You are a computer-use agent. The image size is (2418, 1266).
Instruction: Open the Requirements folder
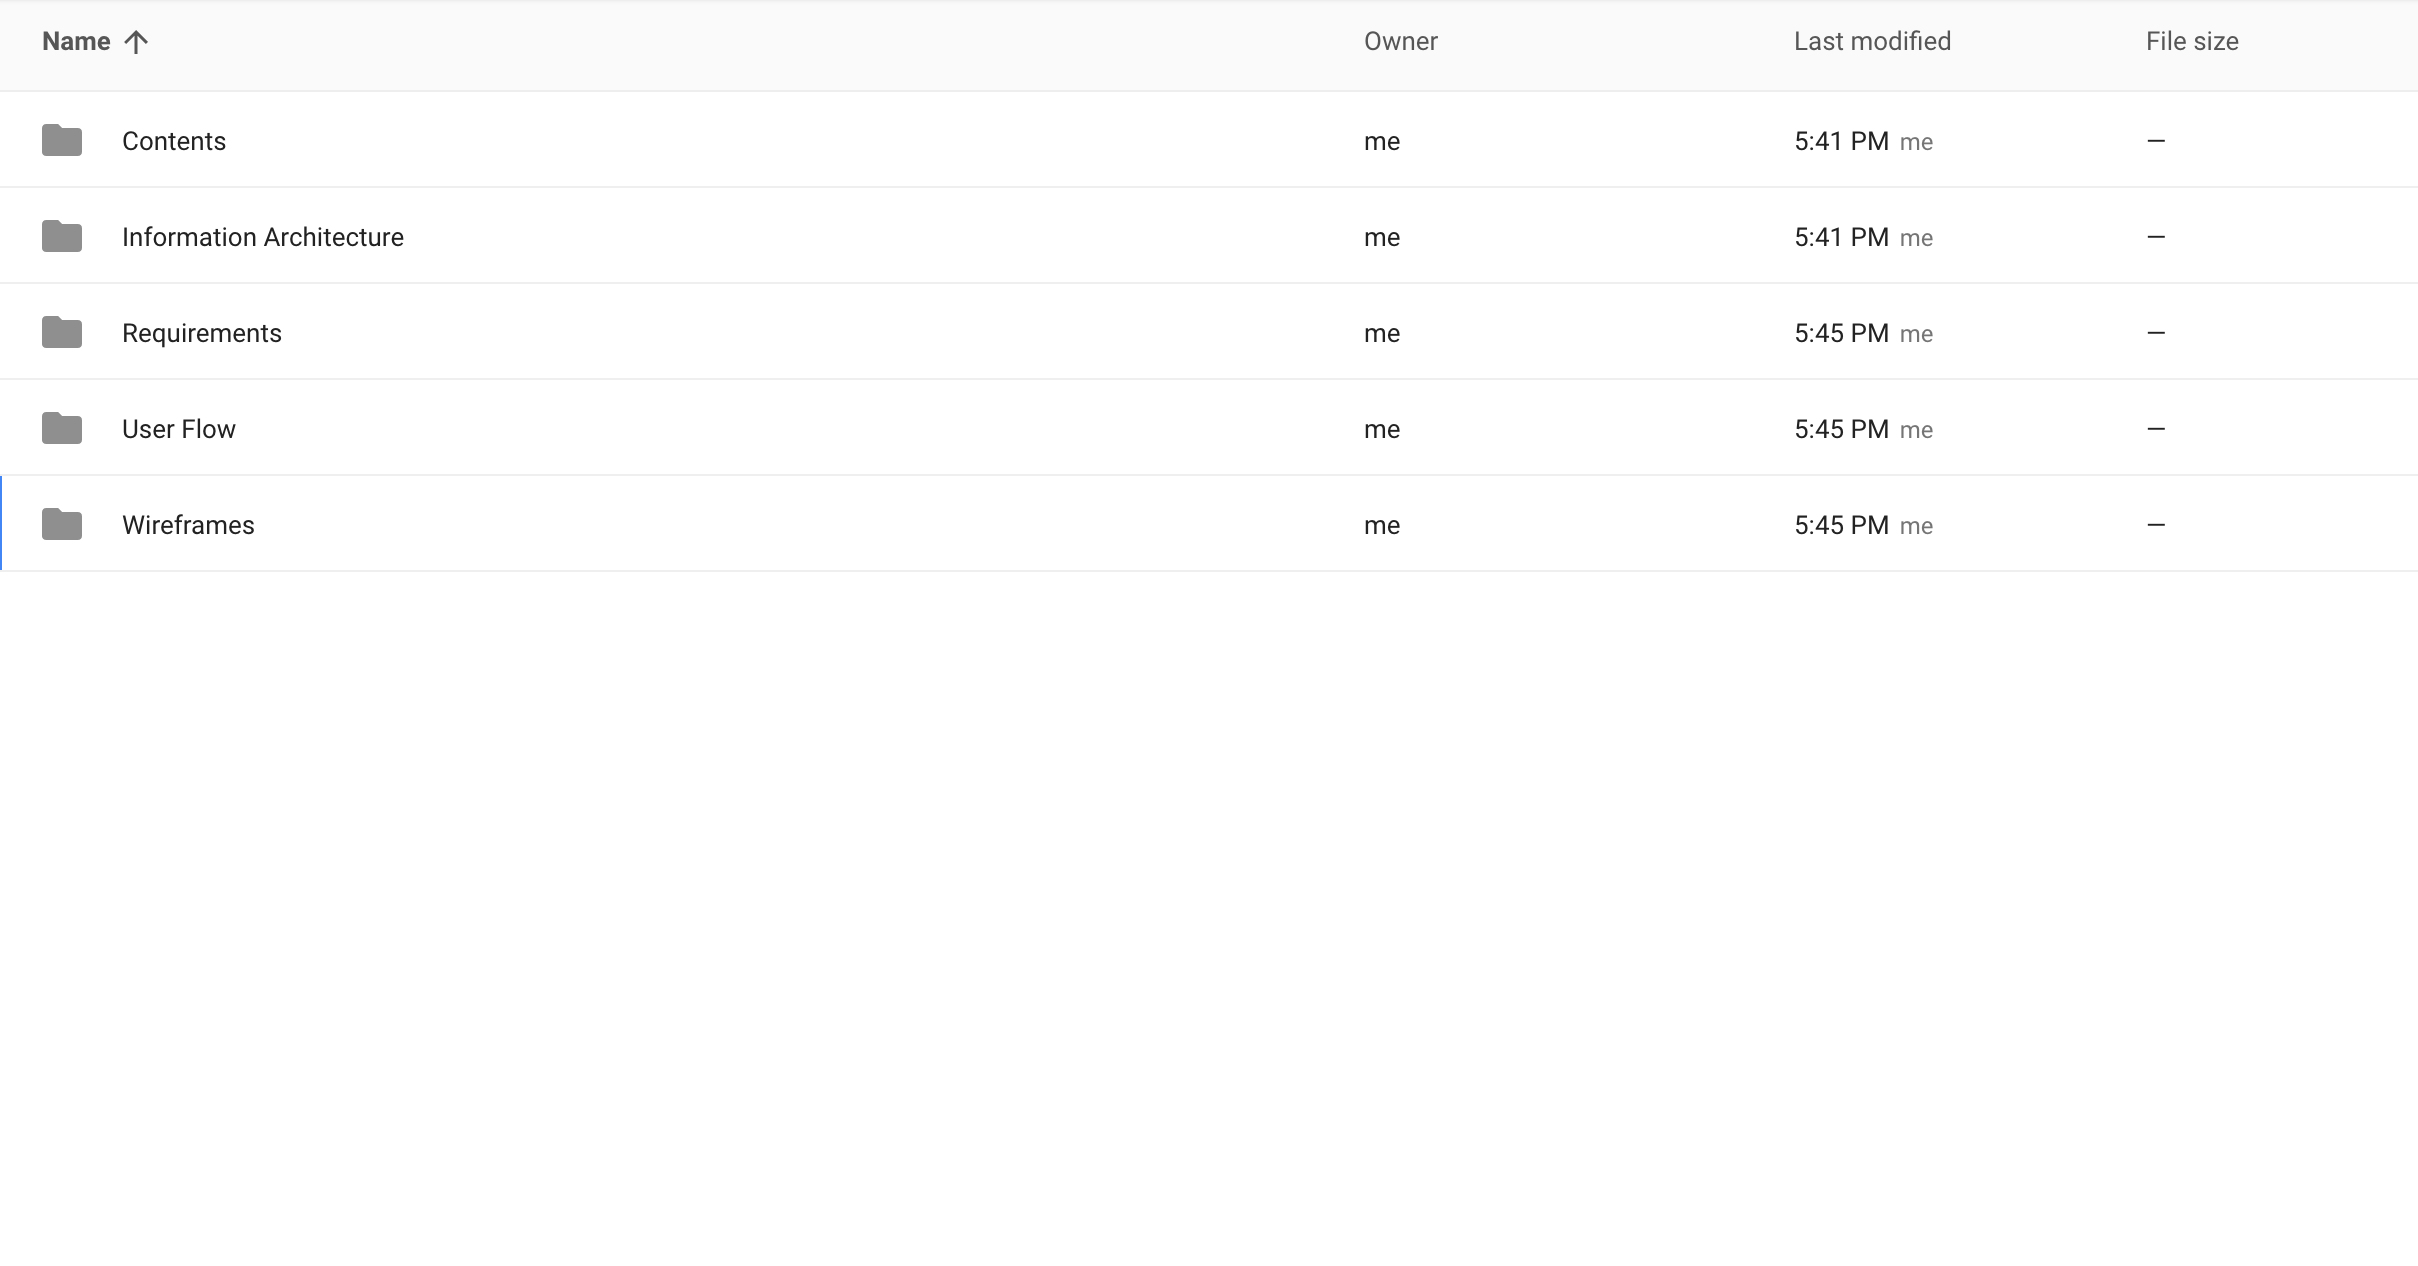click(201, 332)
